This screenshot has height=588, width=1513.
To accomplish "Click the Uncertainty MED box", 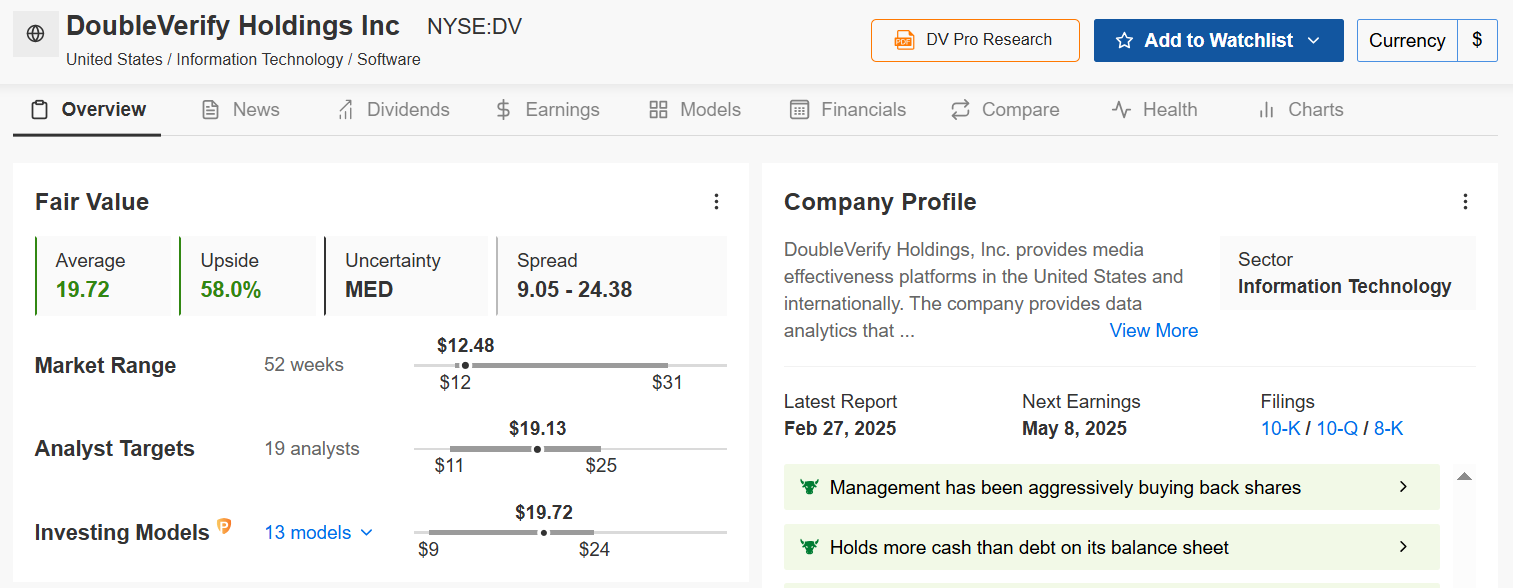I will [x=406, y=276].
